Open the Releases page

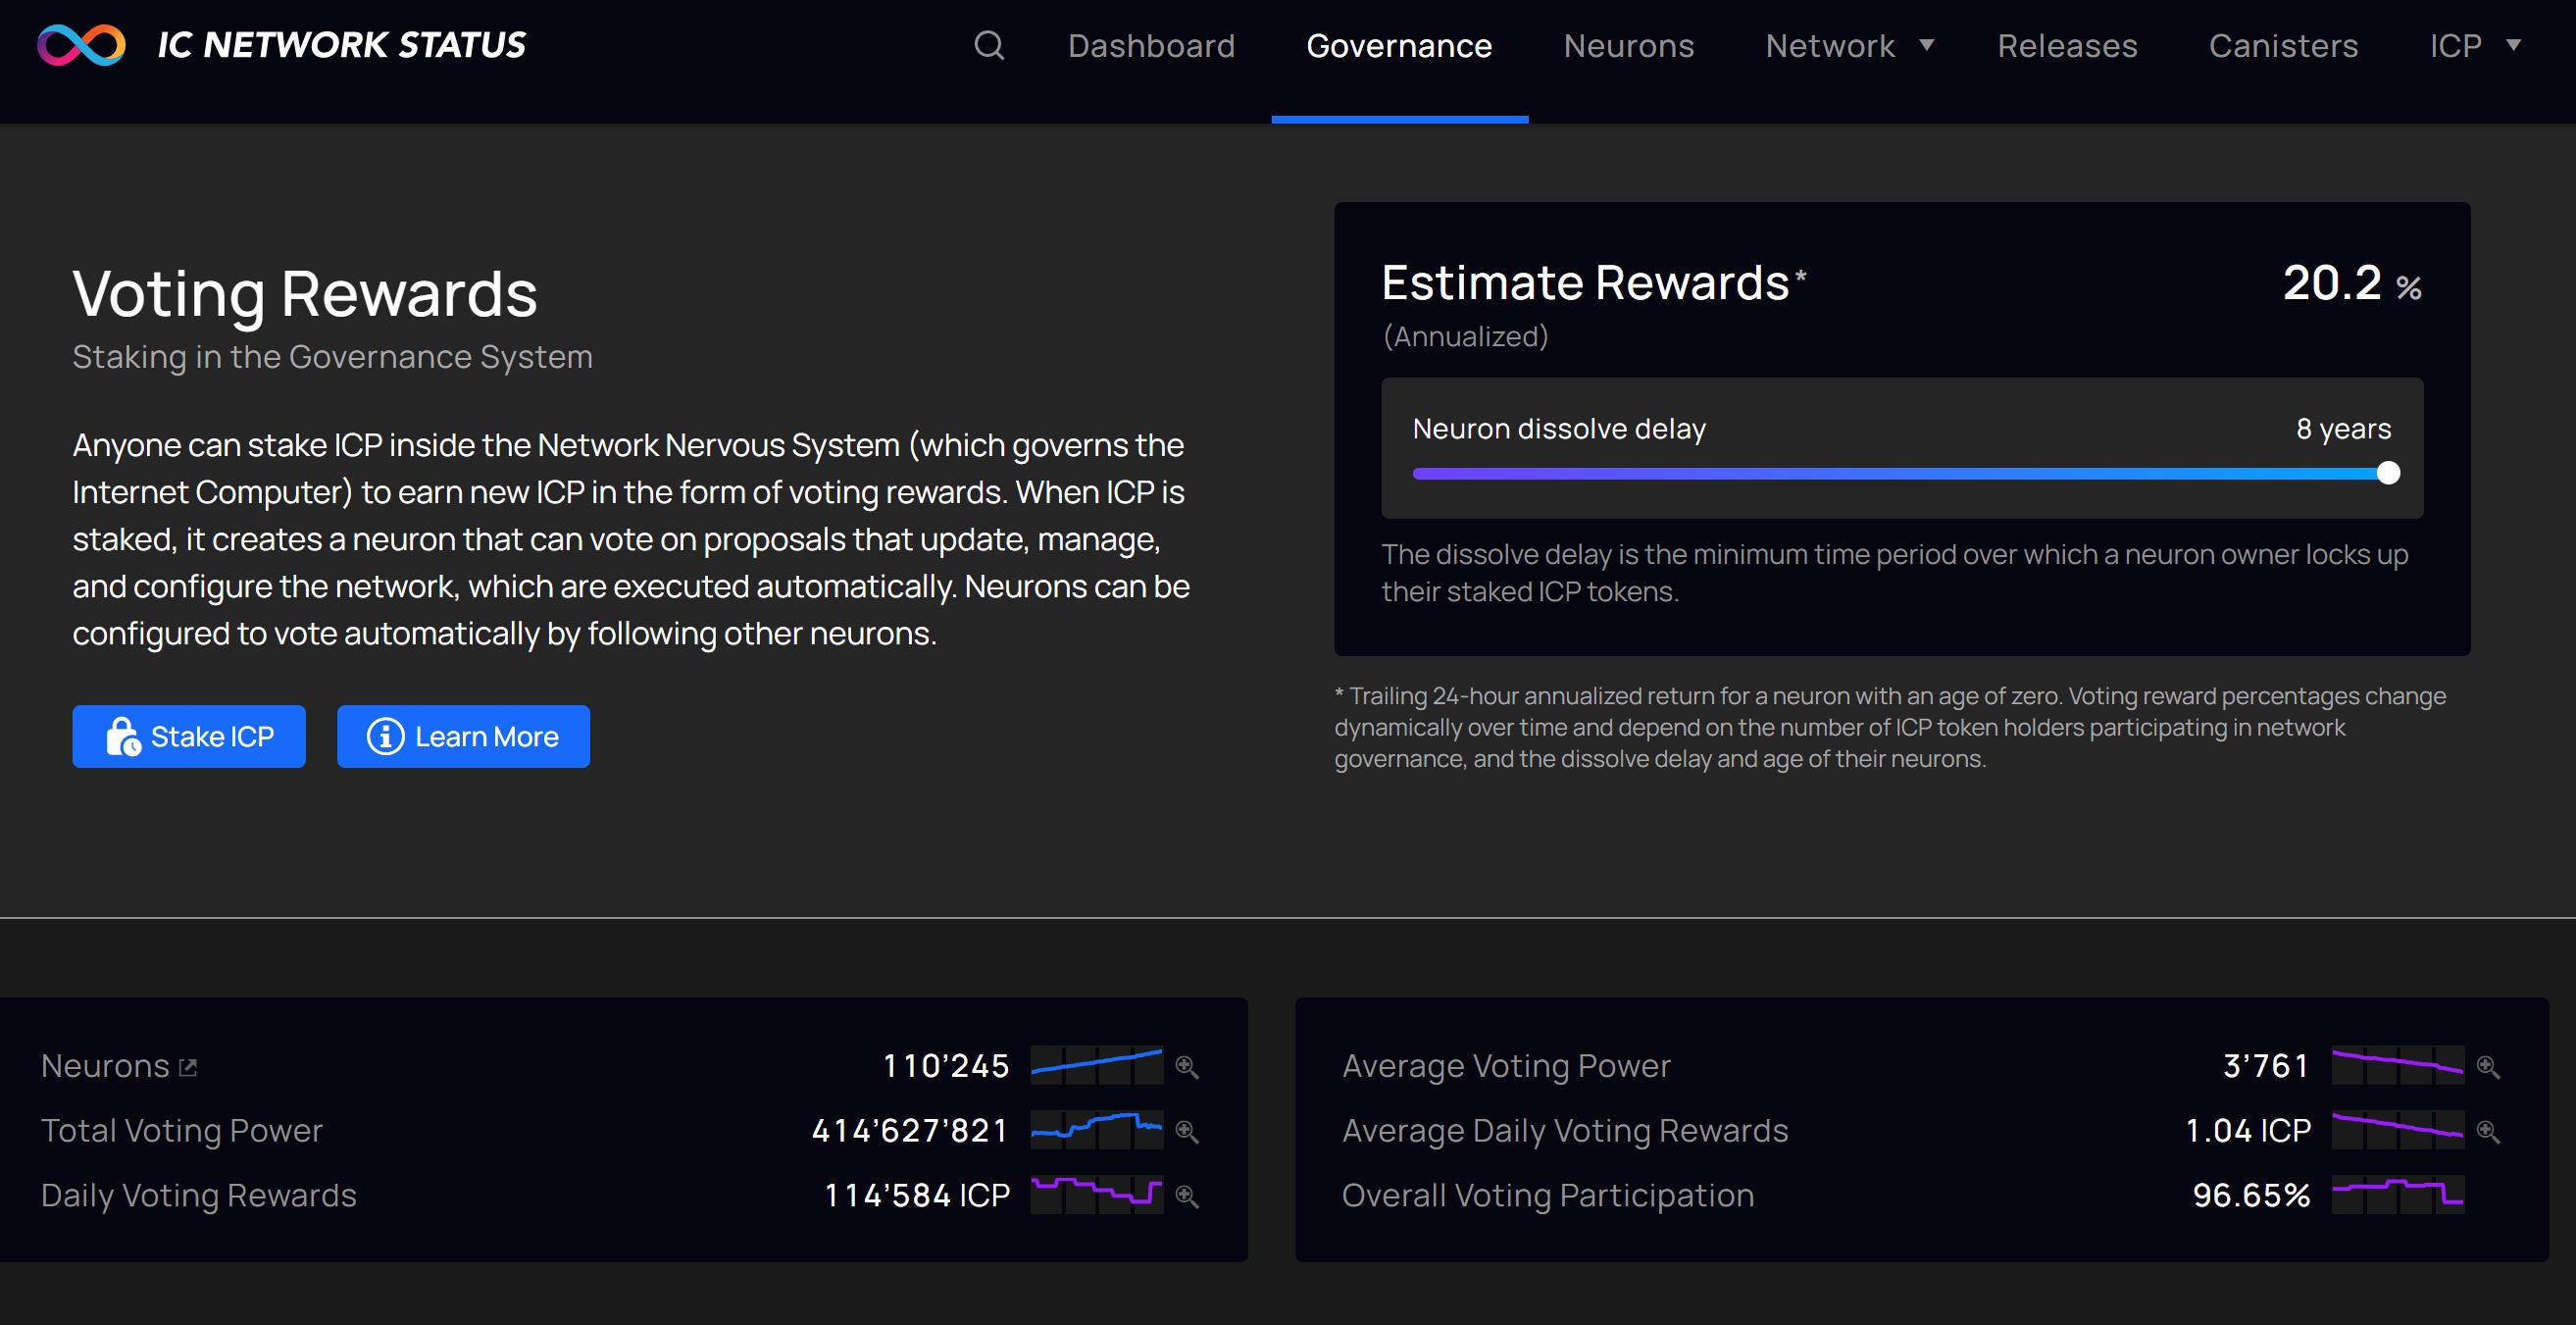(2067, 45)
